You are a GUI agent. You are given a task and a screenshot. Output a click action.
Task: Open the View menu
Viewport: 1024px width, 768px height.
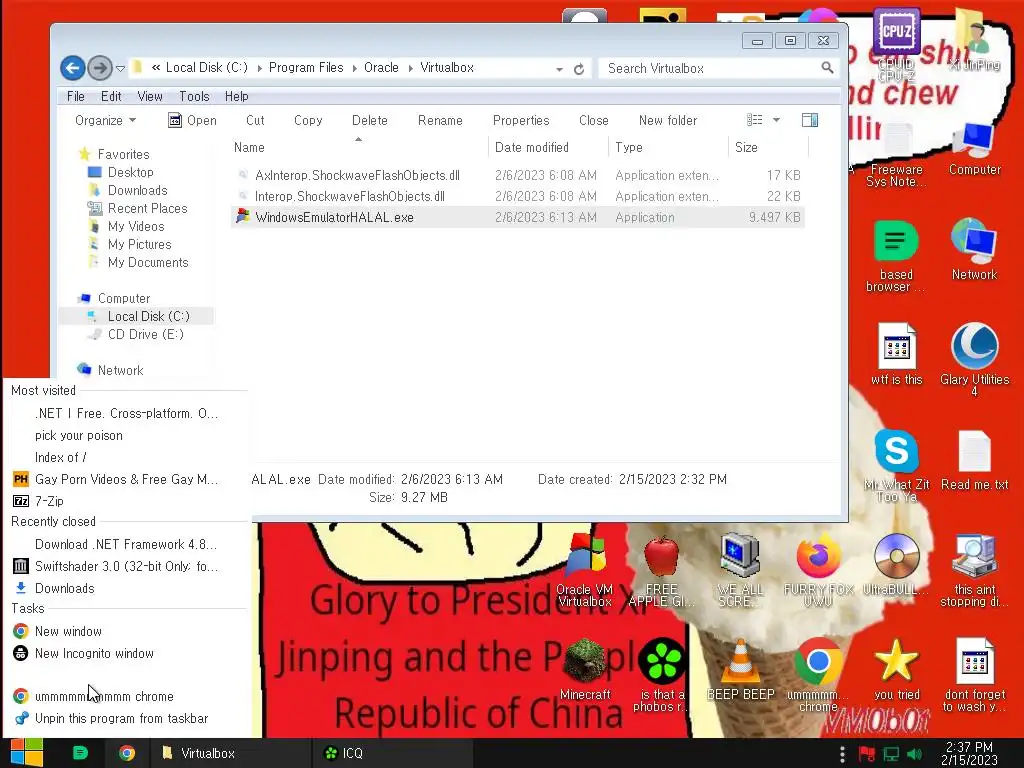(150, 96)
